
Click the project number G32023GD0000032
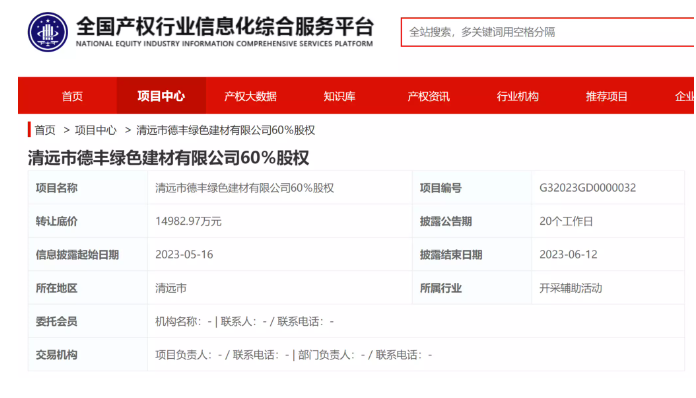tap(587, 188)
